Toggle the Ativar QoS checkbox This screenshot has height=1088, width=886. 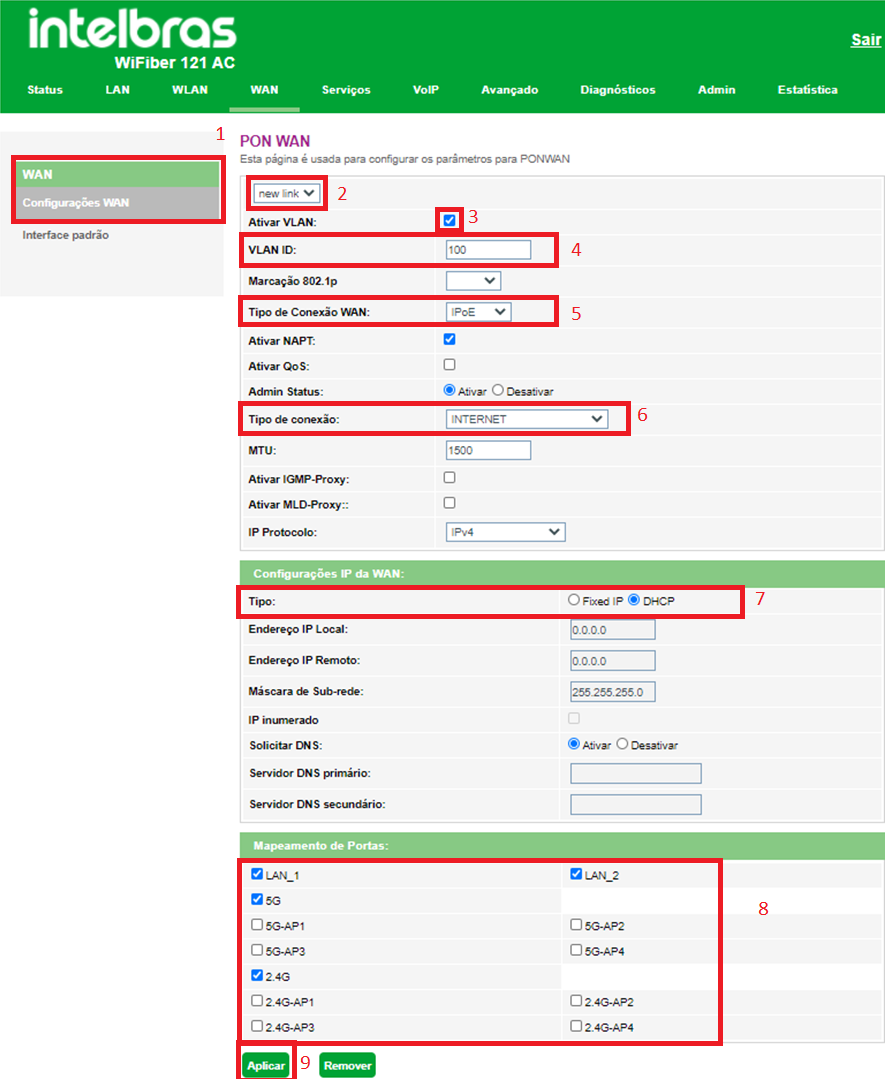pyautogui.click(x=450, y=365)
